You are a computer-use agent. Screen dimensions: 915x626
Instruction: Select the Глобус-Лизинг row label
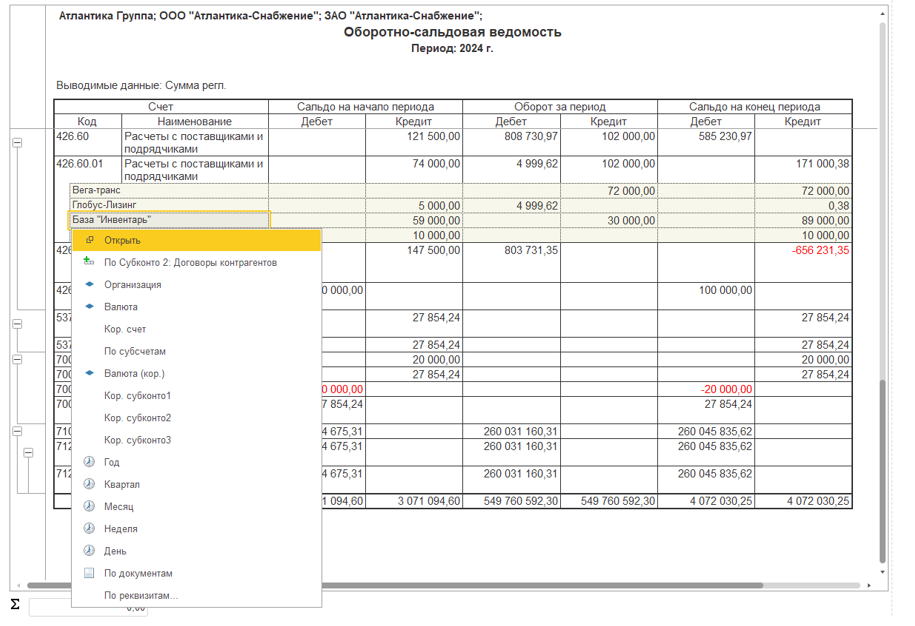click(104, 205)
